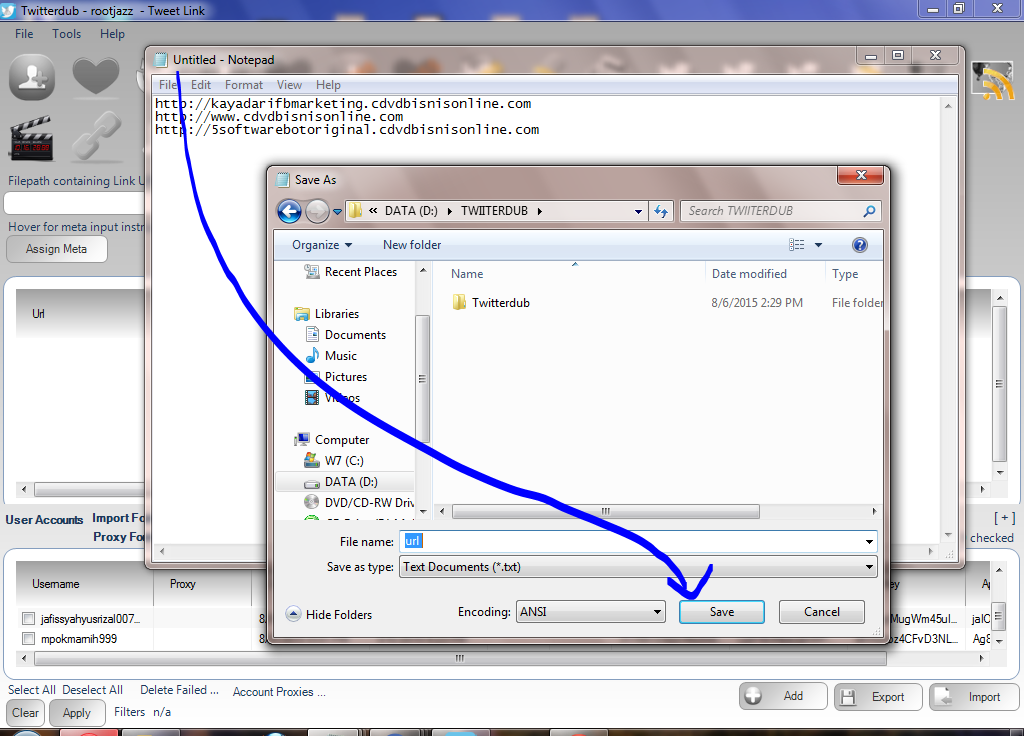The height and width of the screenshot is (736, 1024).
Task: Click the Apply filter button
Action: [x=76, y=712]
